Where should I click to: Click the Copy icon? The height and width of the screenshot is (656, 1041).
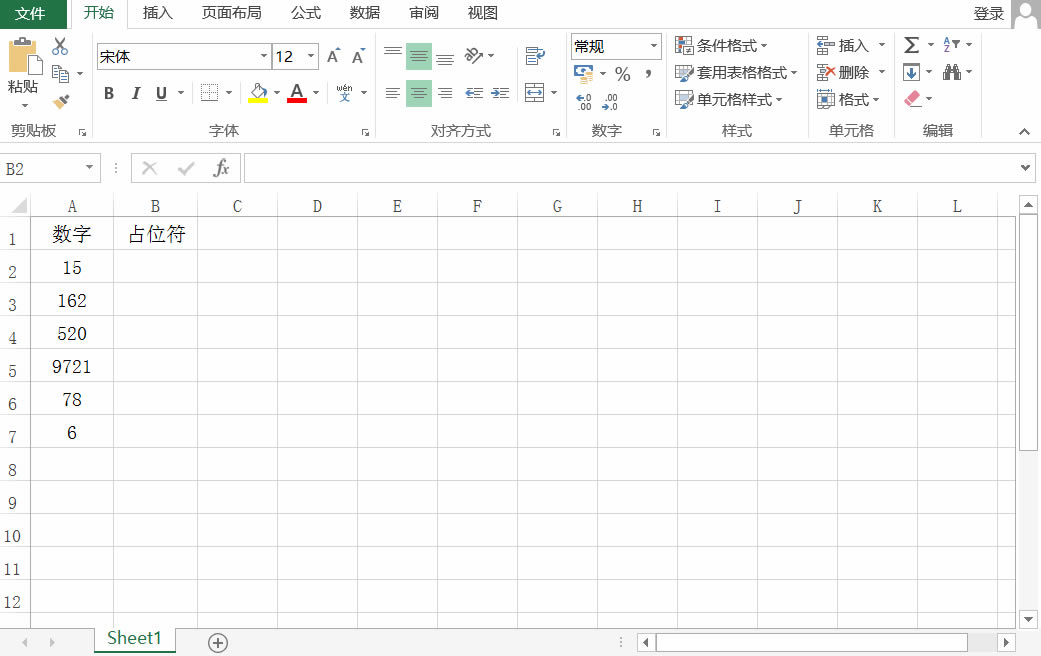[x=60, y=74]
